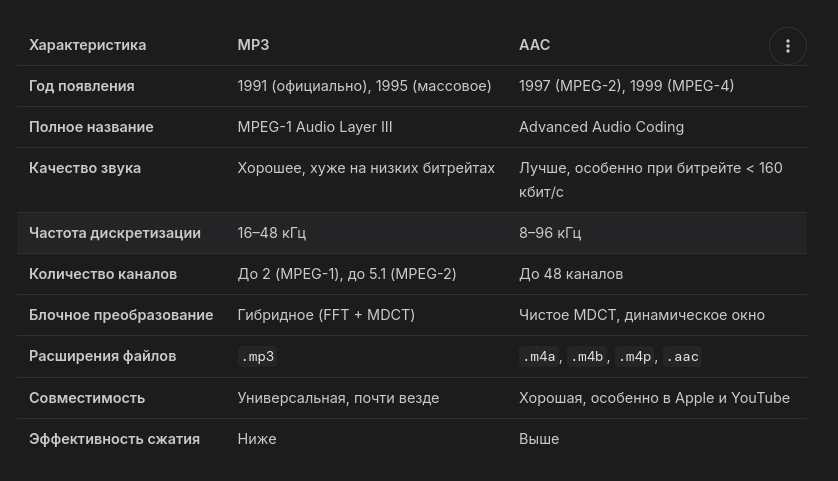This screenshot has height=481, width=838.
Task: Click the Частота дискретизации row label
Action: (x=115, y=233)
